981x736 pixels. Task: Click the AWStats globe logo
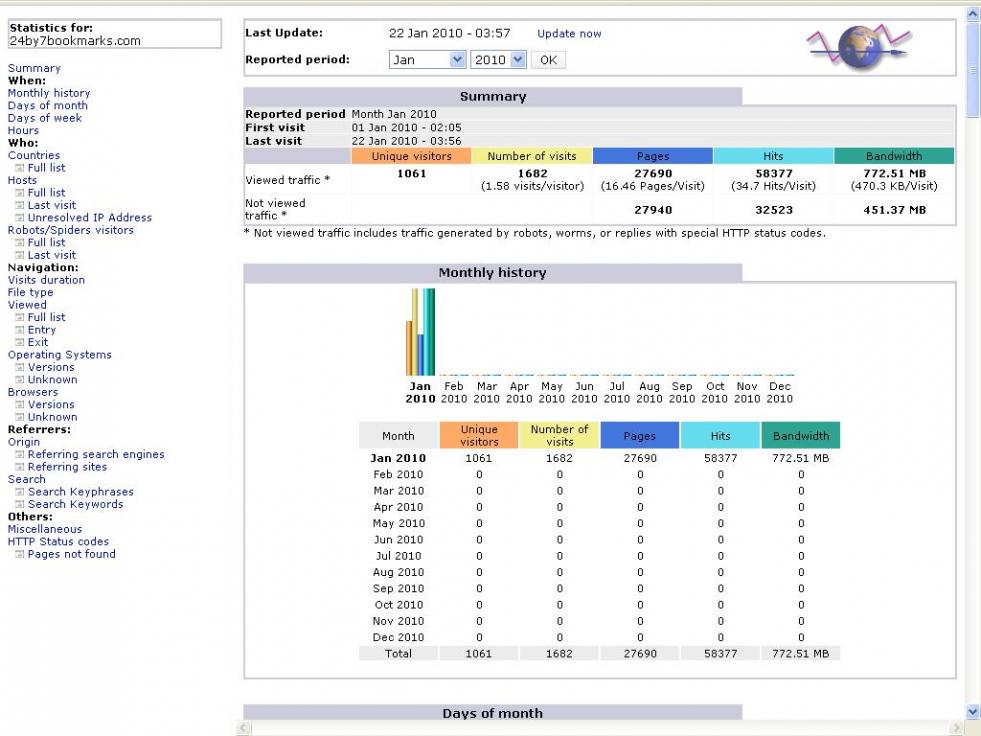point(857,47)
